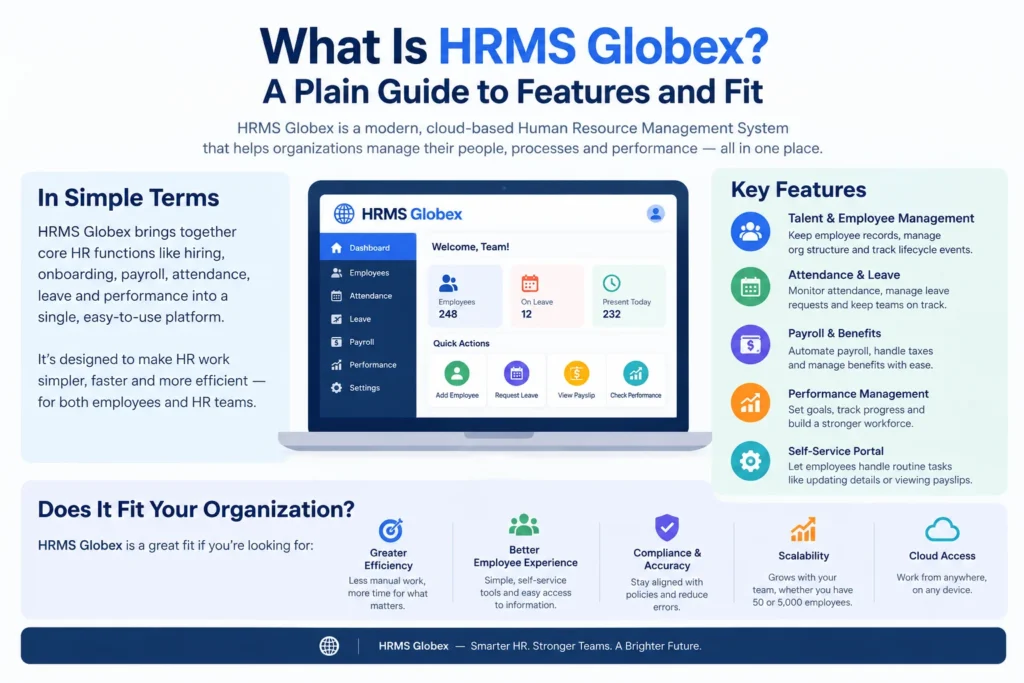This screenshot has width=1024, height=683.
Task: Click "A Plain Guide to Features and Fit" subtitle
Action: 513,91
